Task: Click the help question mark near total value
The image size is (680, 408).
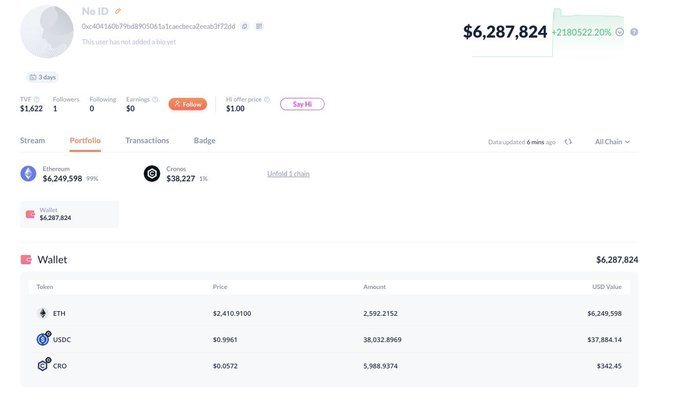Action: 634,32
